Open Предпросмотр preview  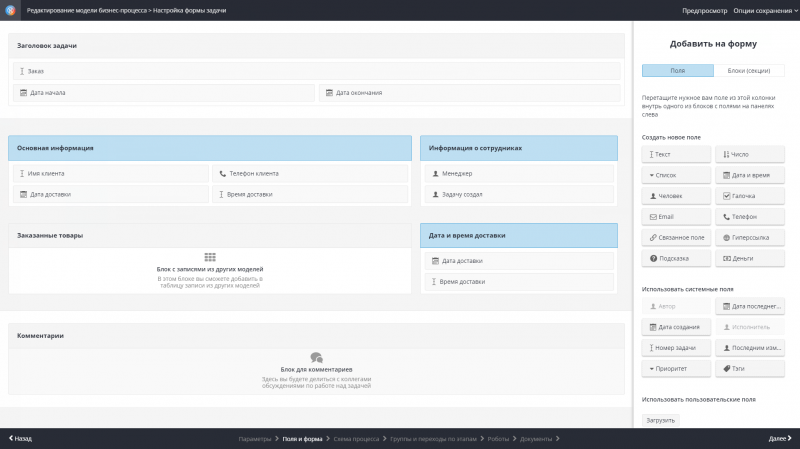[x=704, y=9]
